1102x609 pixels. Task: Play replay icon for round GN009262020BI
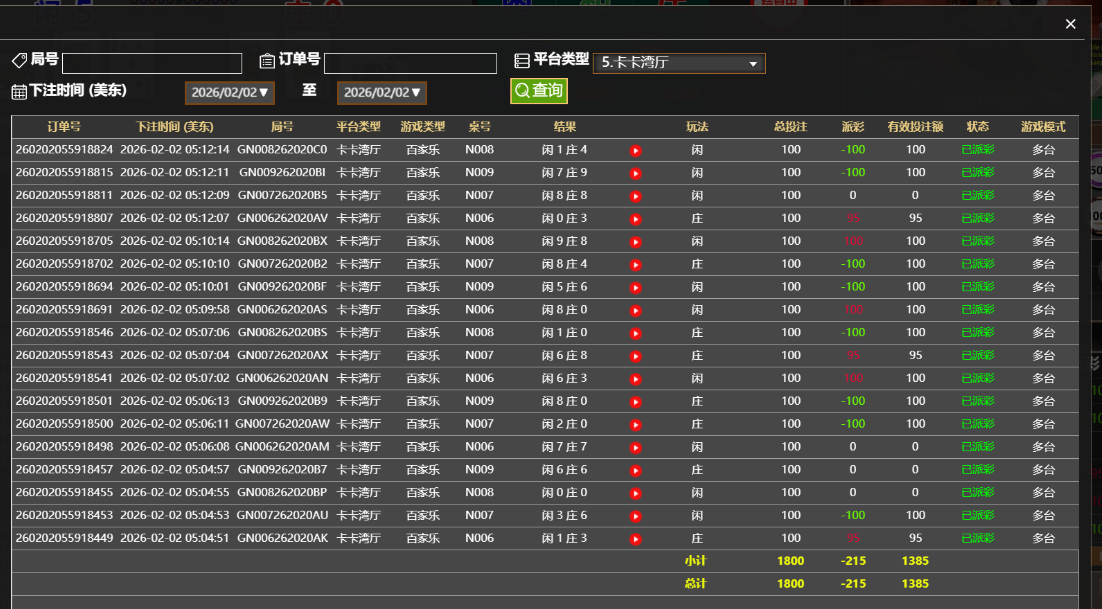pos(635,174)
